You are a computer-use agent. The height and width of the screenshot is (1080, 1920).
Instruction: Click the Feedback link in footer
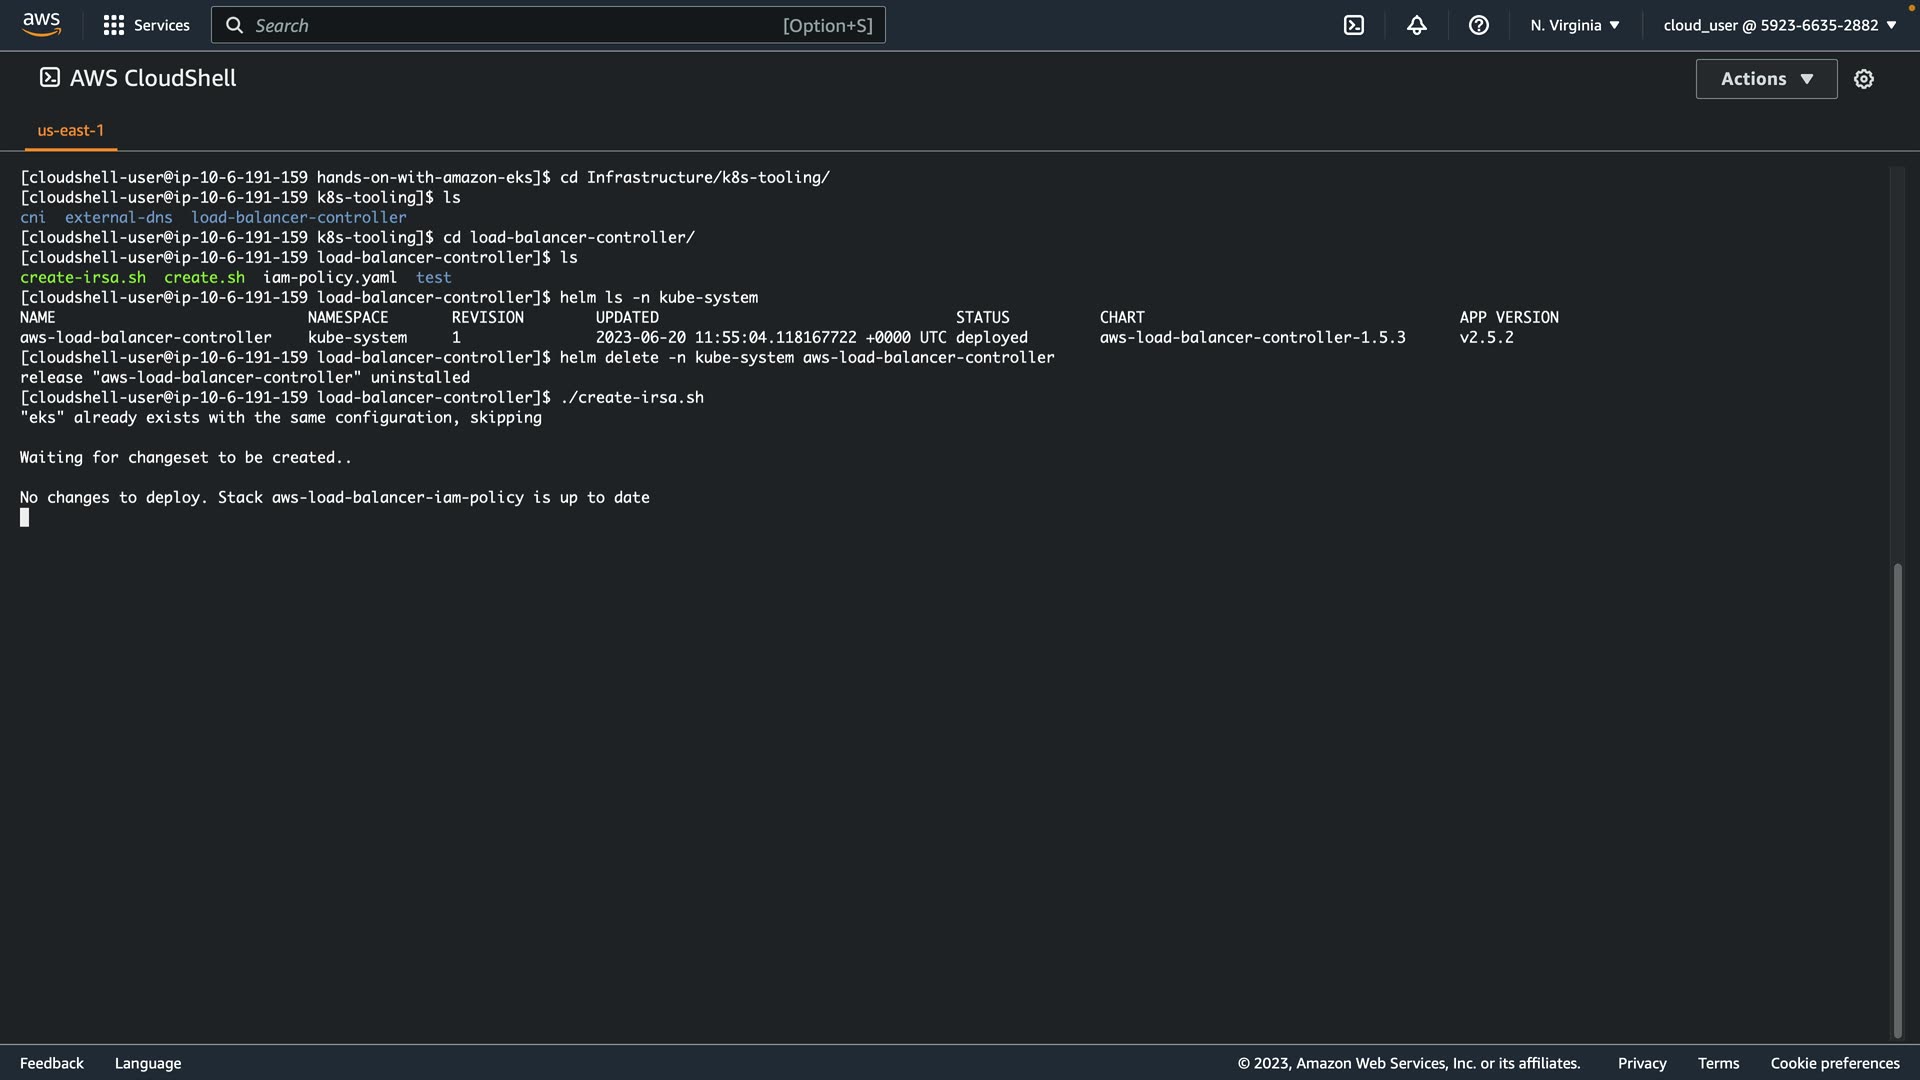click(52, 1063)
